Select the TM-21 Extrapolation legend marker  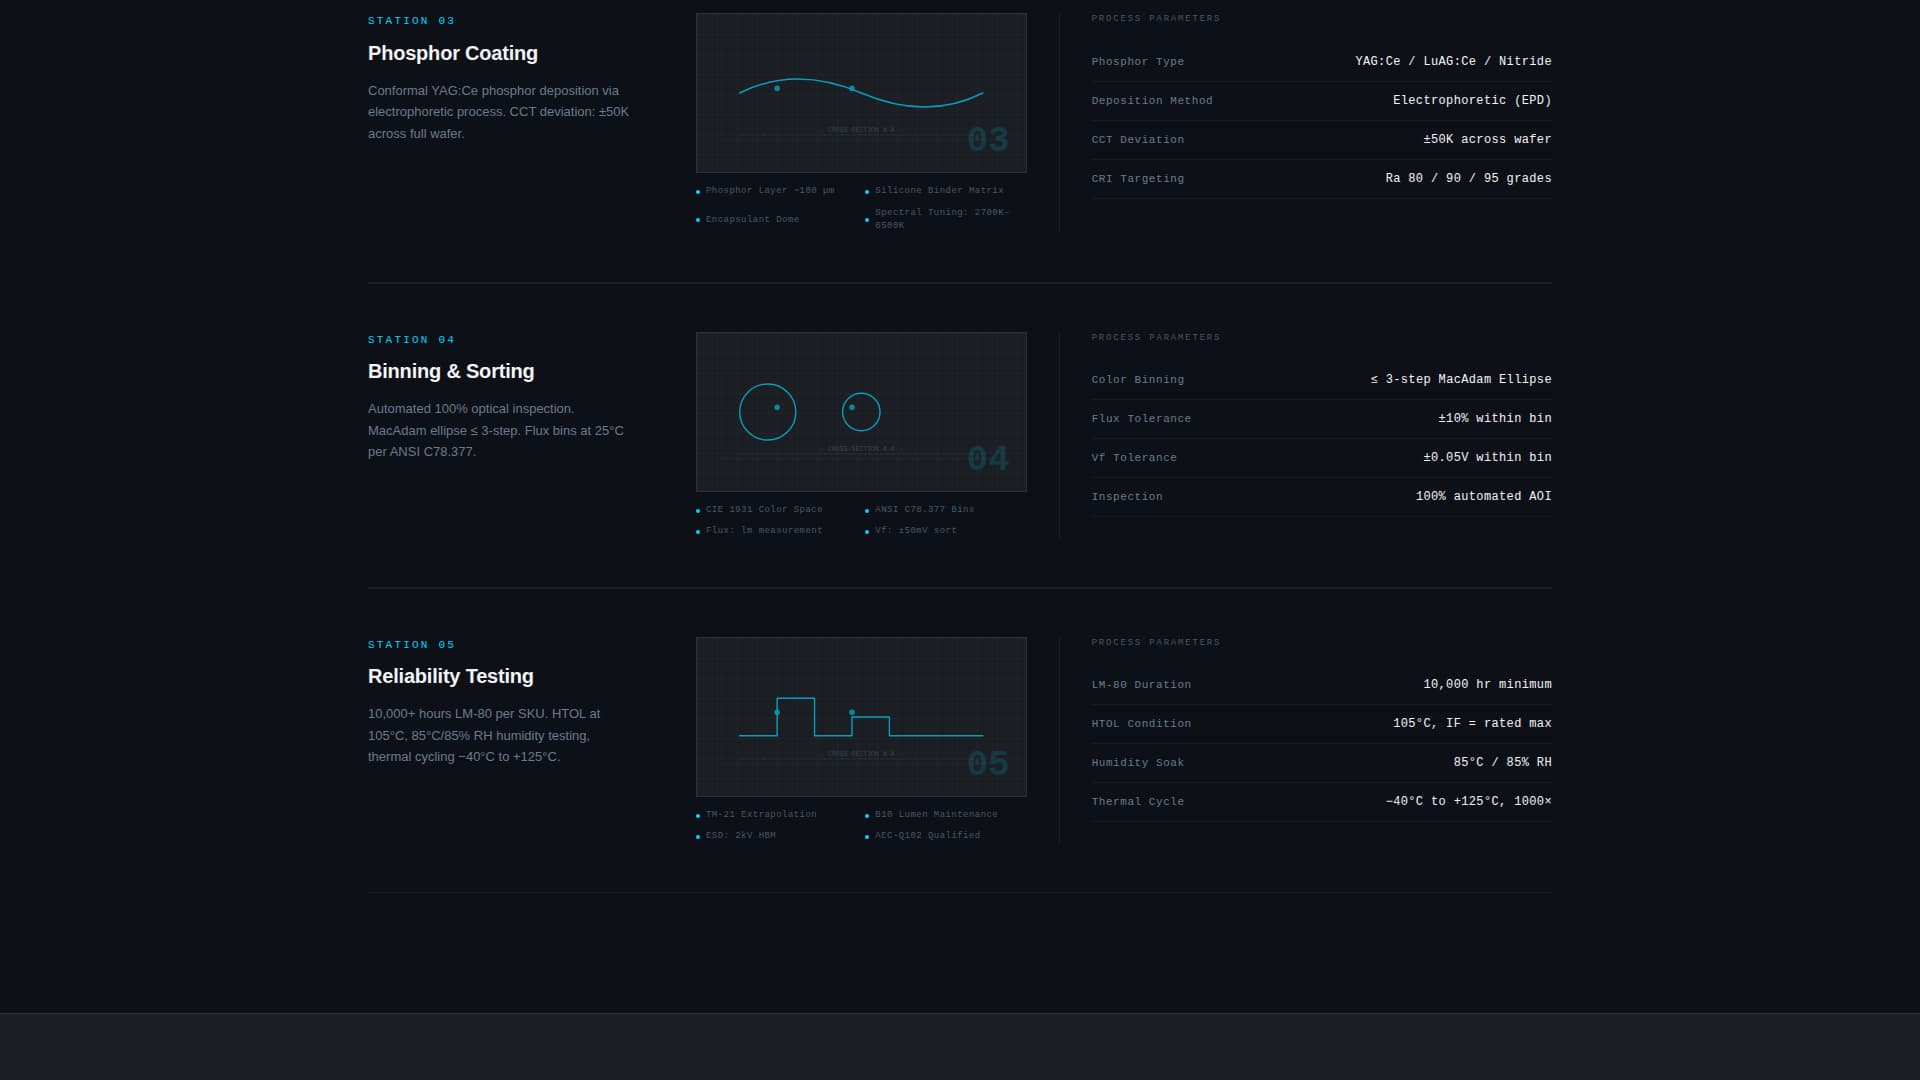[698, 814]
